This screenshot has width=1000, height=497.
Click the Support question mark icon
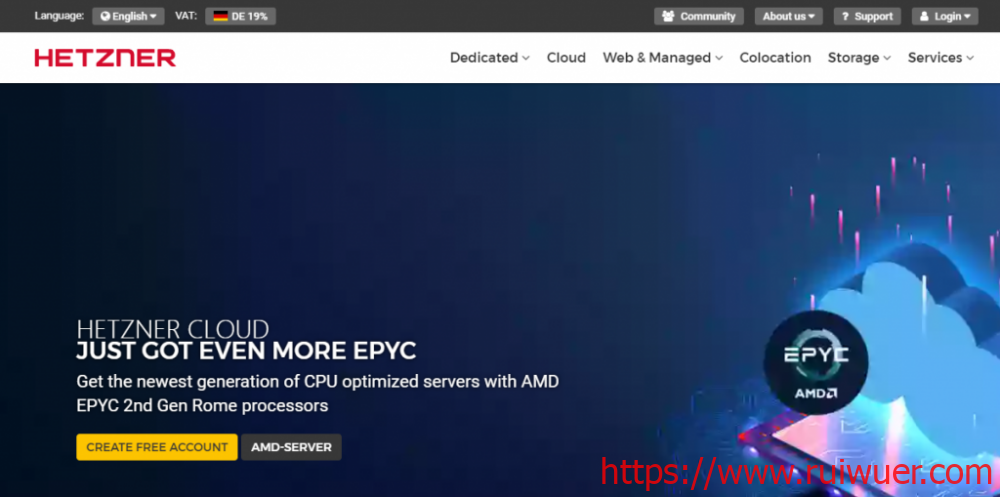(846, 17)
